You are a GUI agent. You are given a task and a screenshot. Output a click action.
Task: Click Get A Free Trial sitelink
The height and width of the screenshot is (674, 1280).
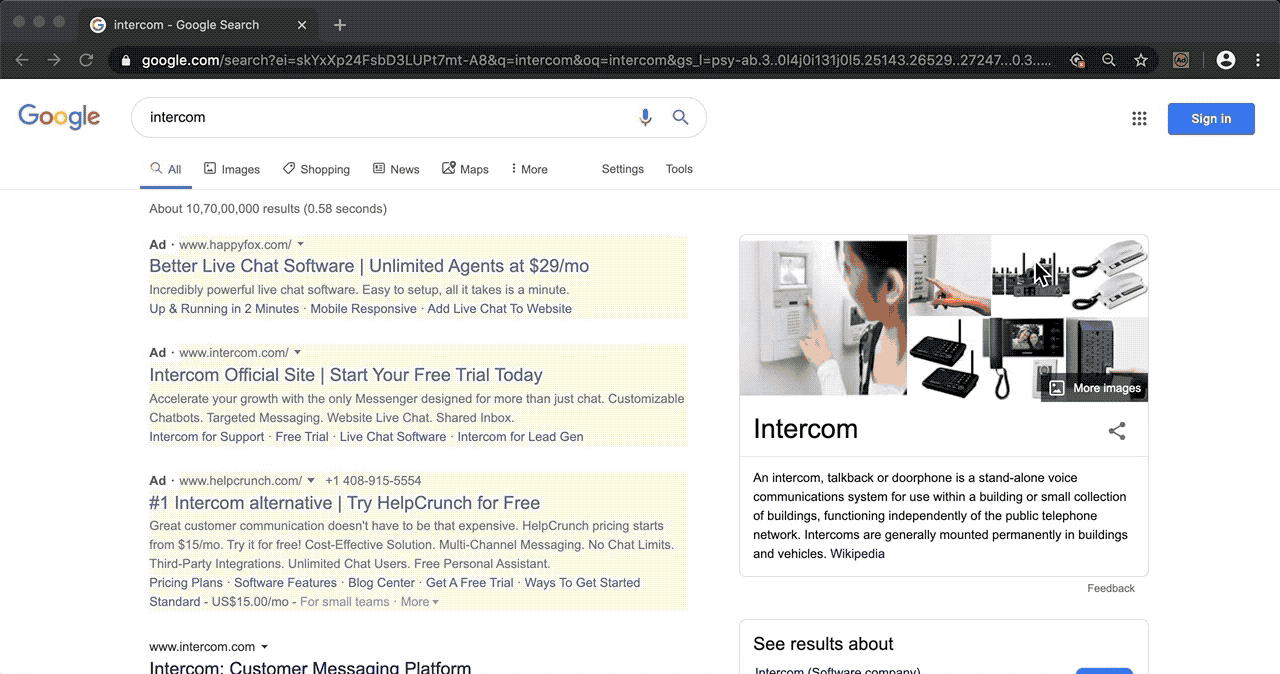470,583
